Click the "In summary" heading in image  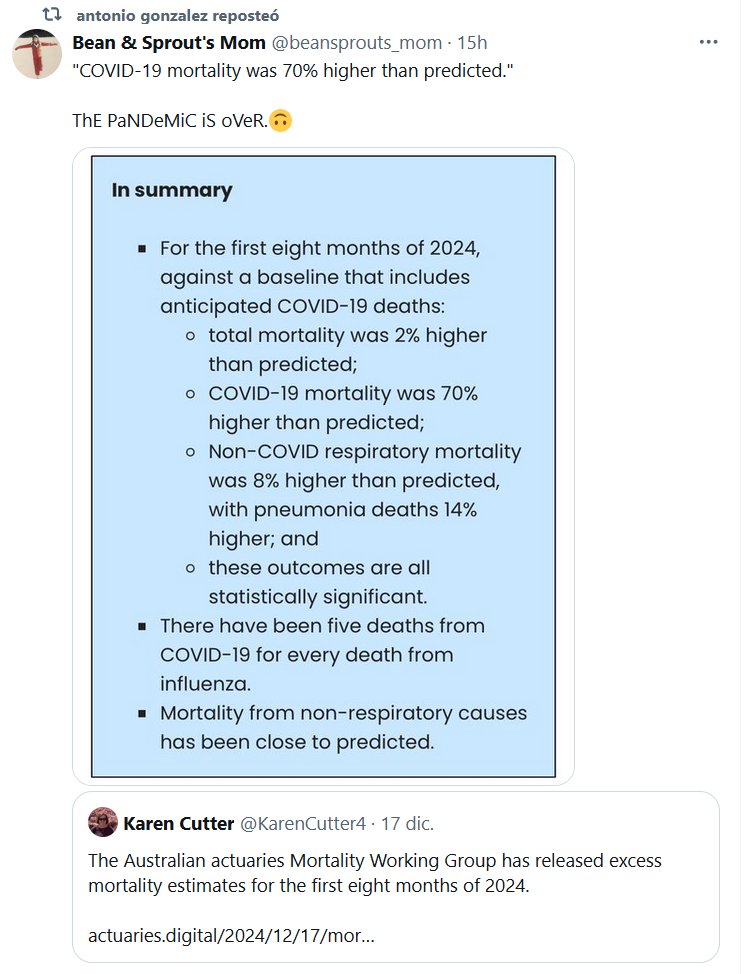[172, 190]
